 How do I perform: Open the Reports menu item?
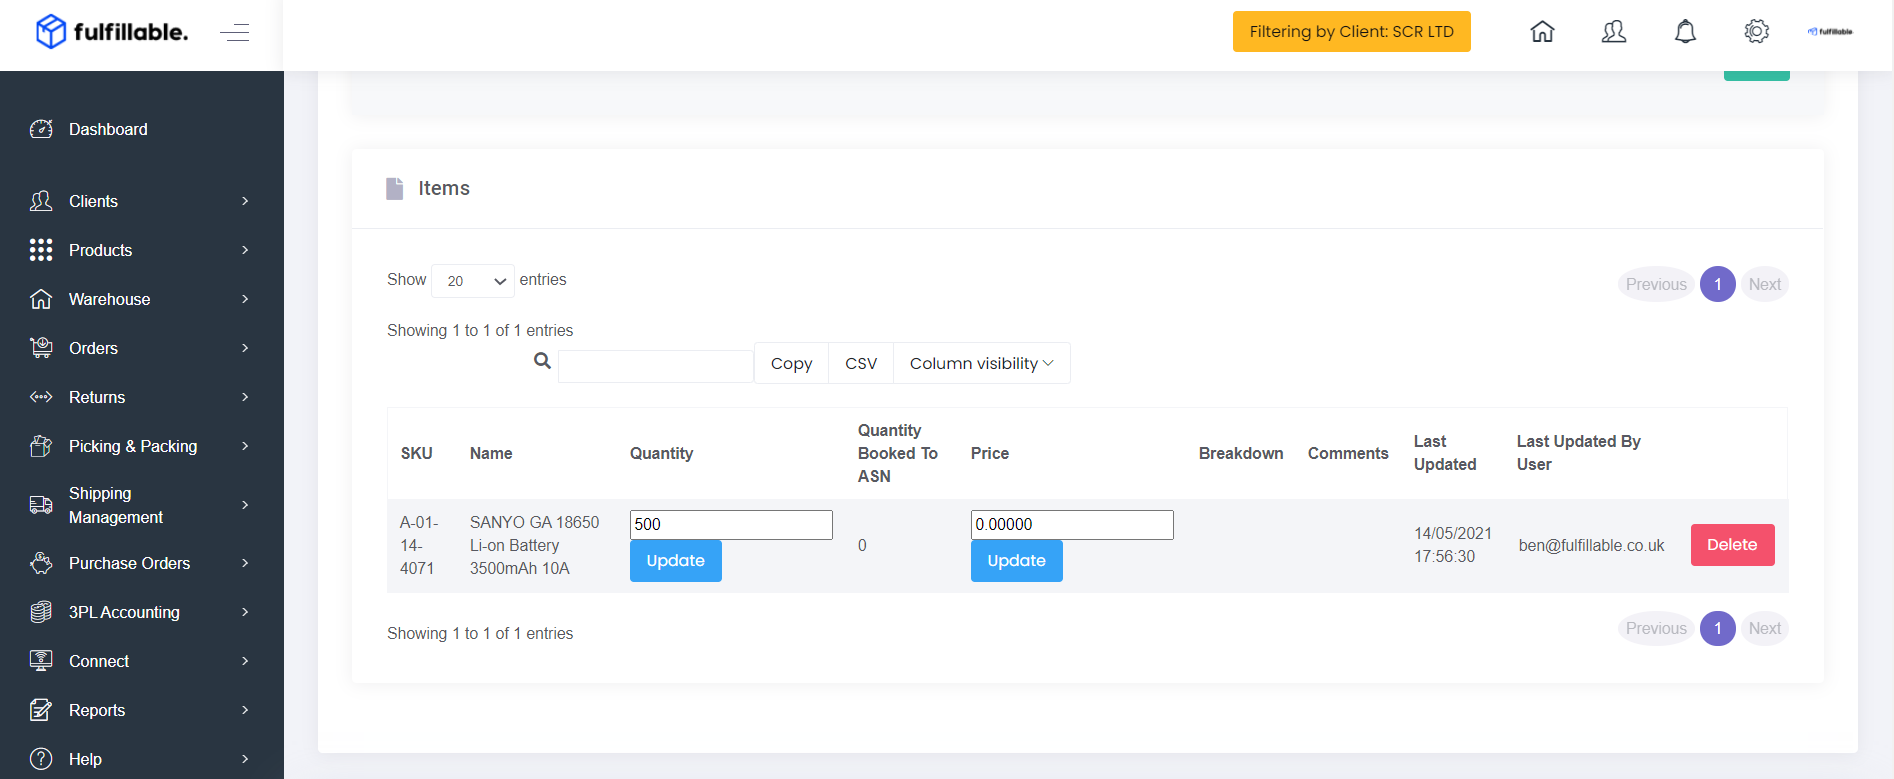tap(142, 710)
